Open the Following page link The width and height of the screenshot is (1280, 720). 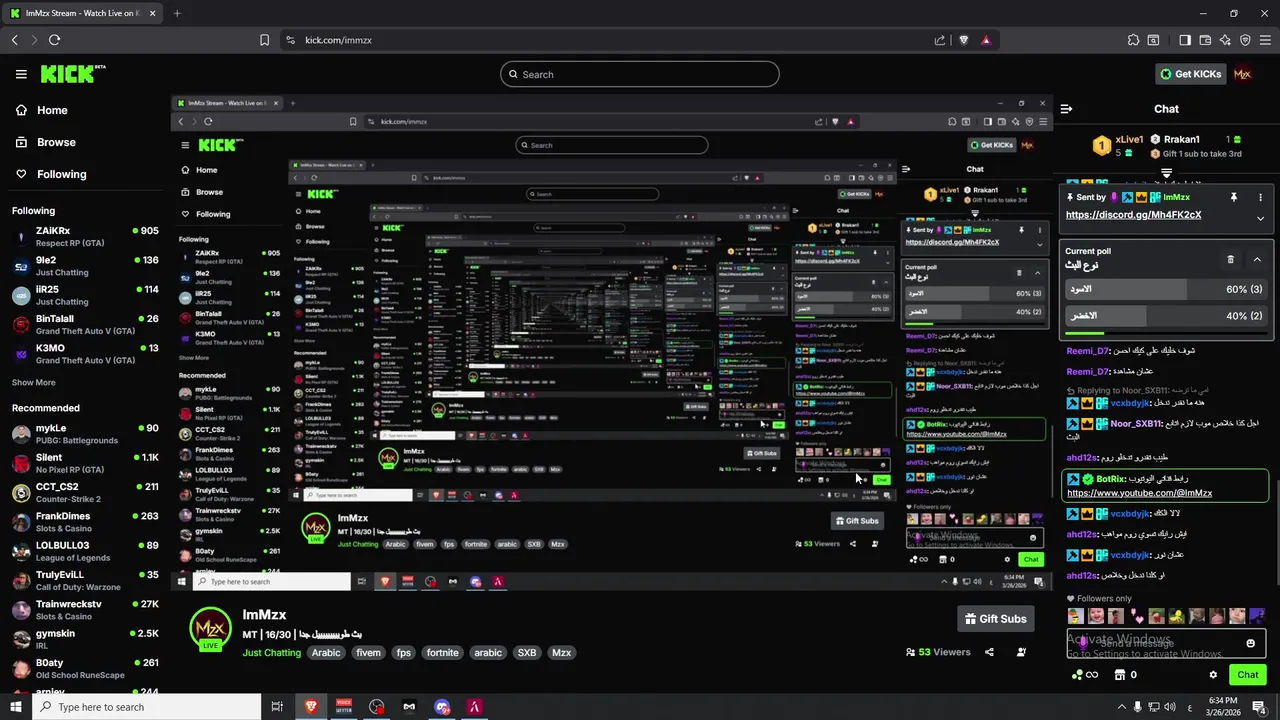pos(51,174)
